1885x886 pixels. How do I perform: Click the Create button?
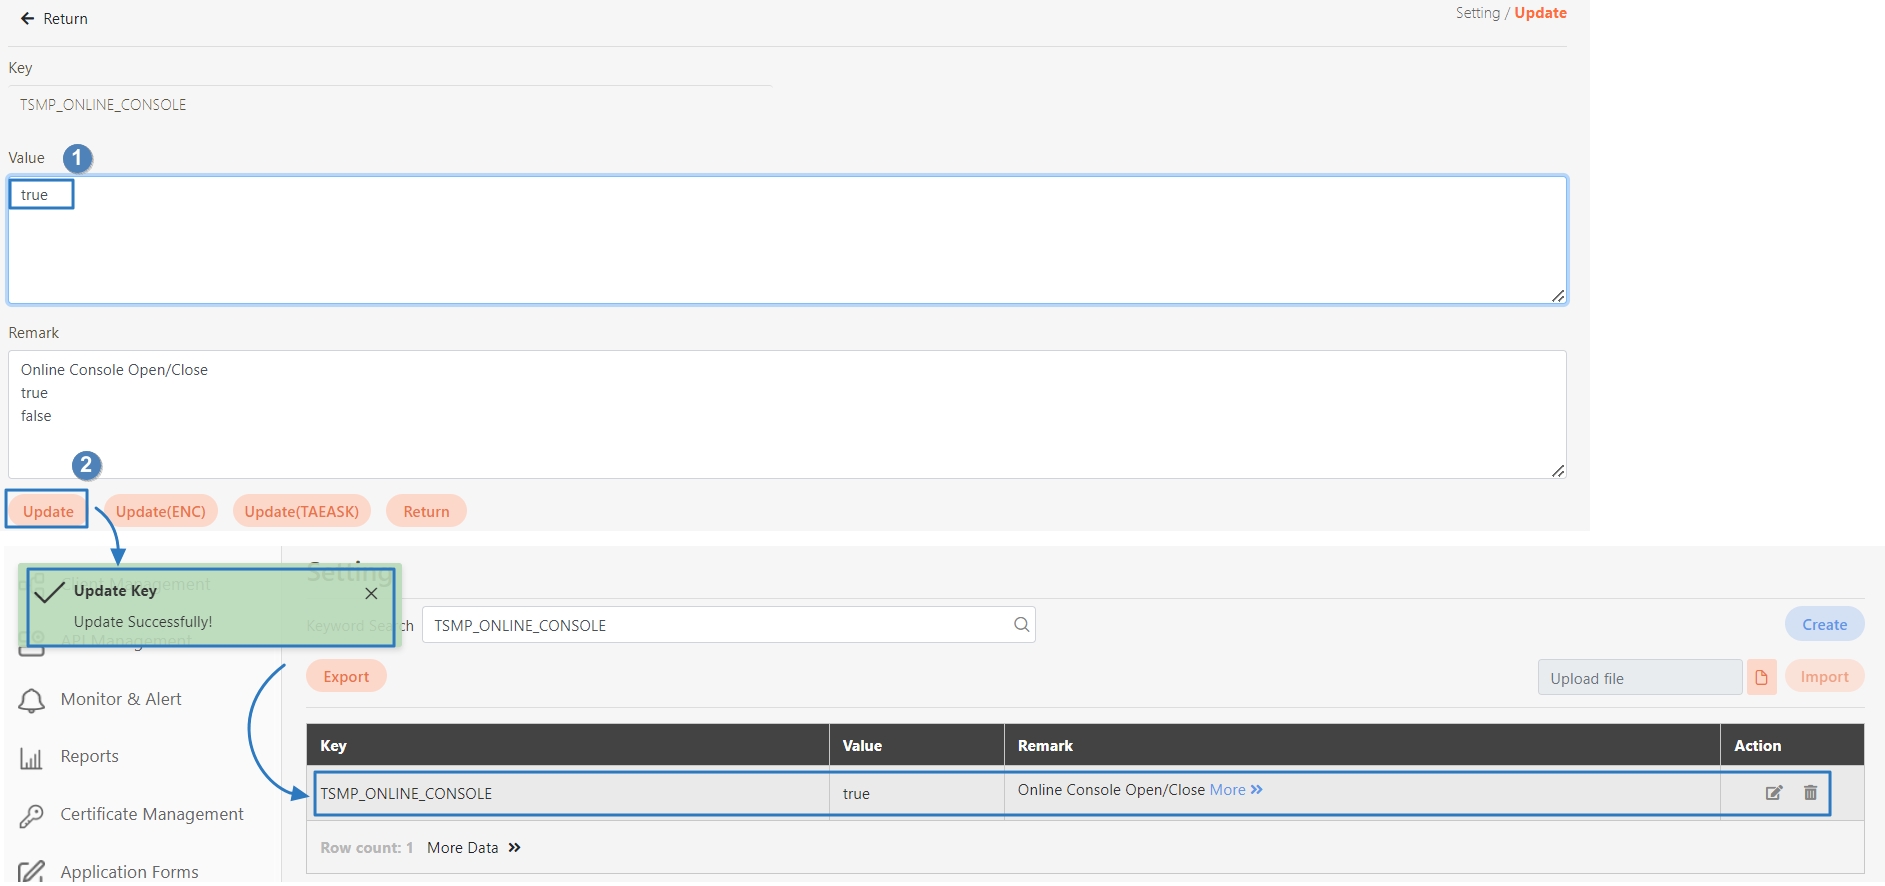[1824, 625]
